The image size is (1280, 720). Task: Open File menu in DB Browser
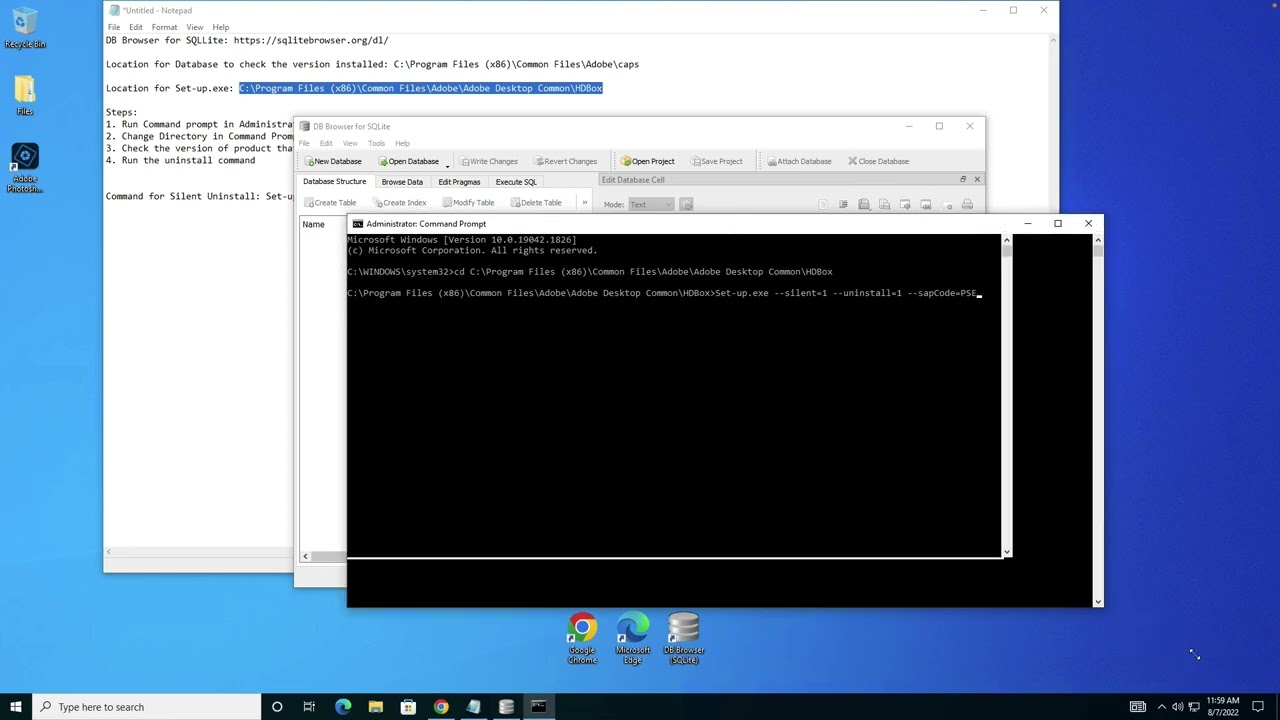304,143
